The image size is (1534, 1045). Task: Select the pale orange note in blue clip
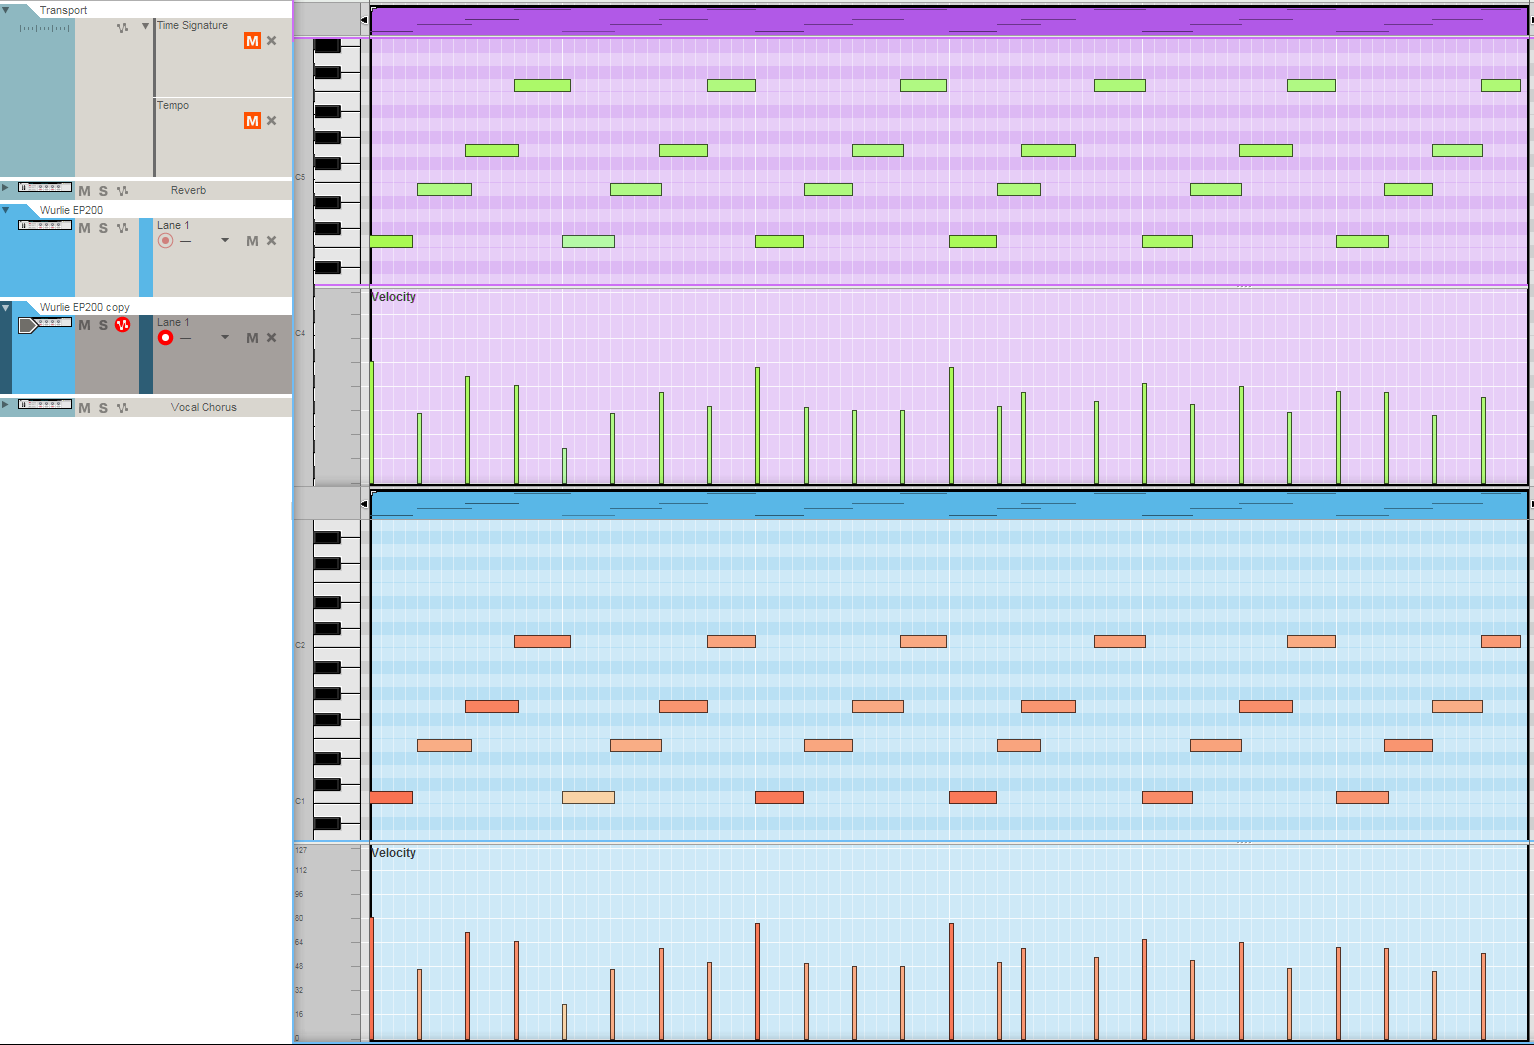click(588, 797)
